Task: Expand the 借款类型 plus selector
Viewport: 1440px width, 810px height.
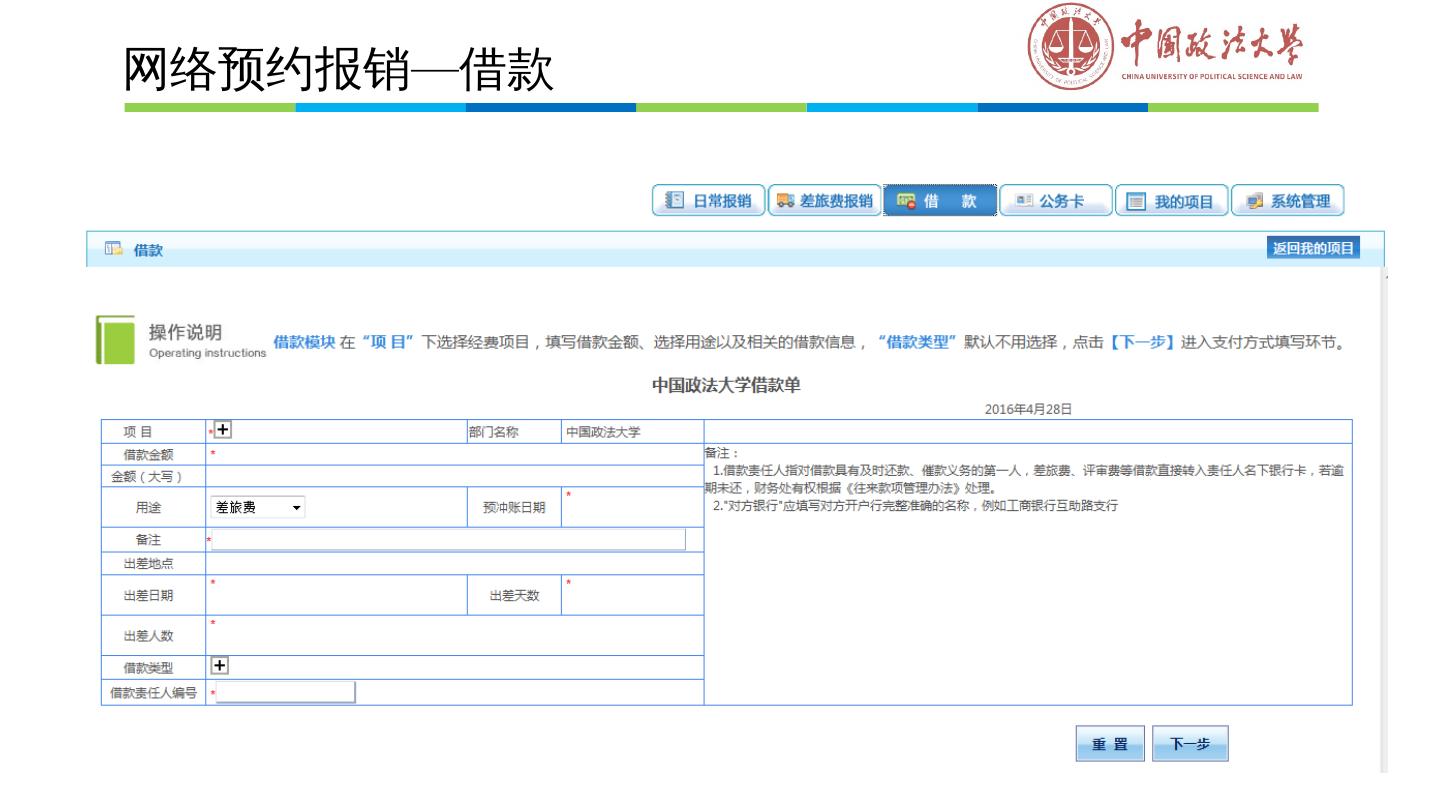Action: click(x=219, y=665)
